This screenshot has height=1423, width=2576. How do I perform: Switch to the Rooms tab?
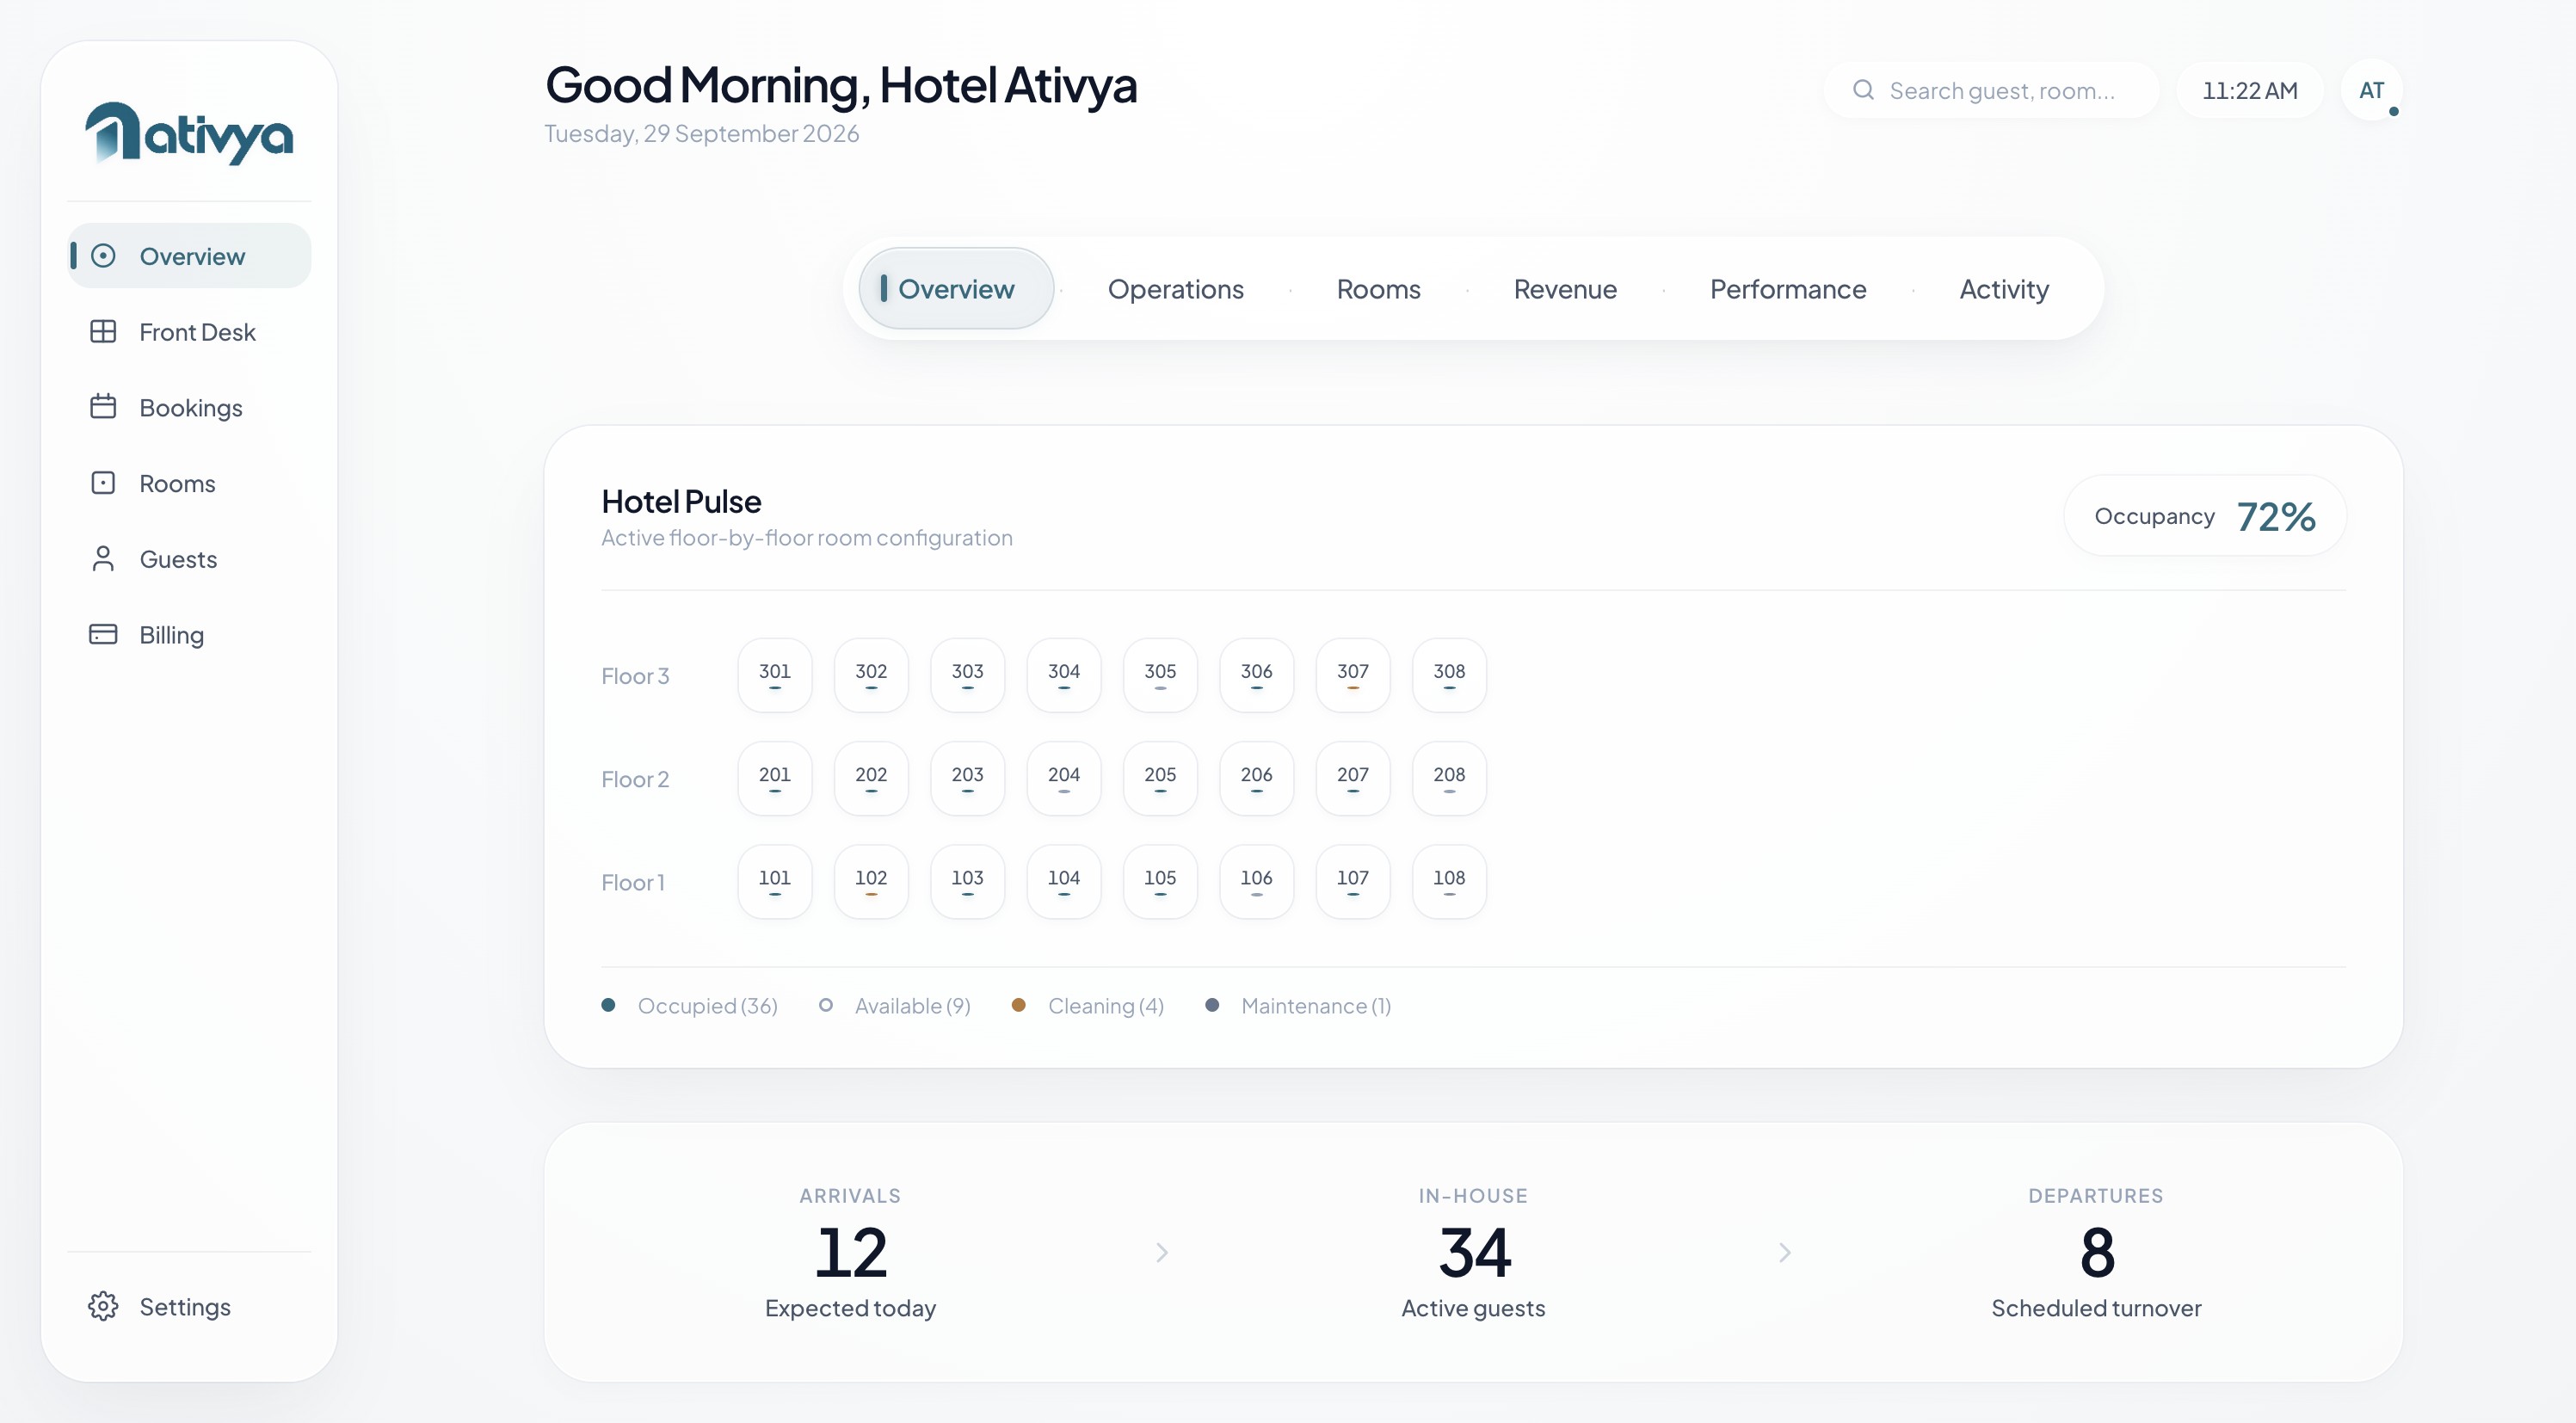tap(1378, 289)
